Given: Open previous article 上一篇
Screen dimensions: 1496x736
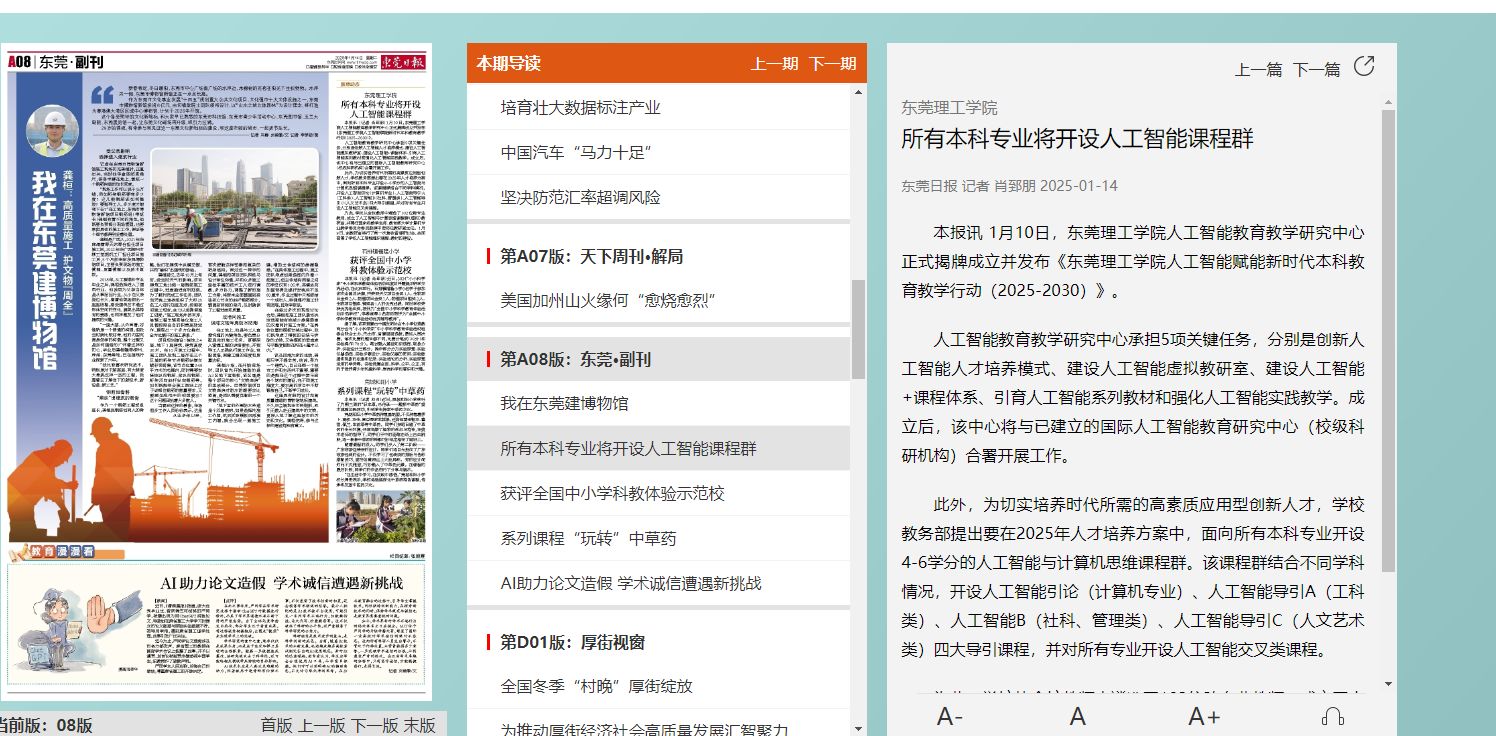Looking at the screenshot, I should tap(1258, 69).
